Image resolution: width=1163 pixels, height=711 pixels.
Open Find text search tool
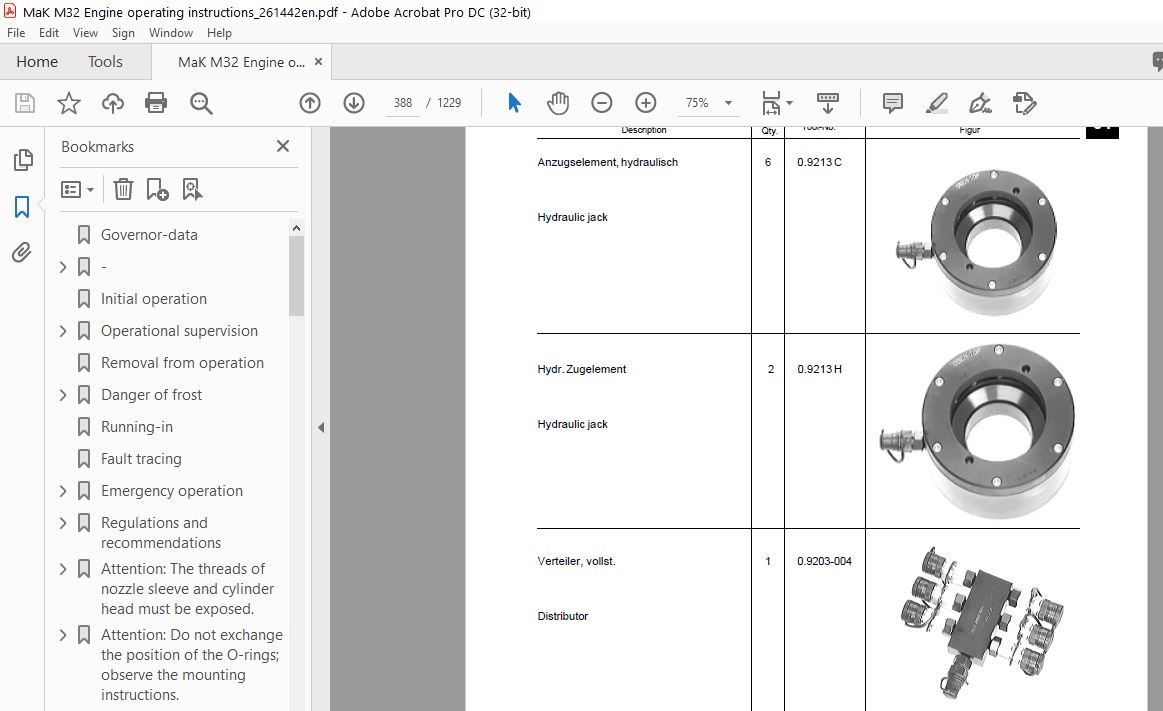[201, 103]
